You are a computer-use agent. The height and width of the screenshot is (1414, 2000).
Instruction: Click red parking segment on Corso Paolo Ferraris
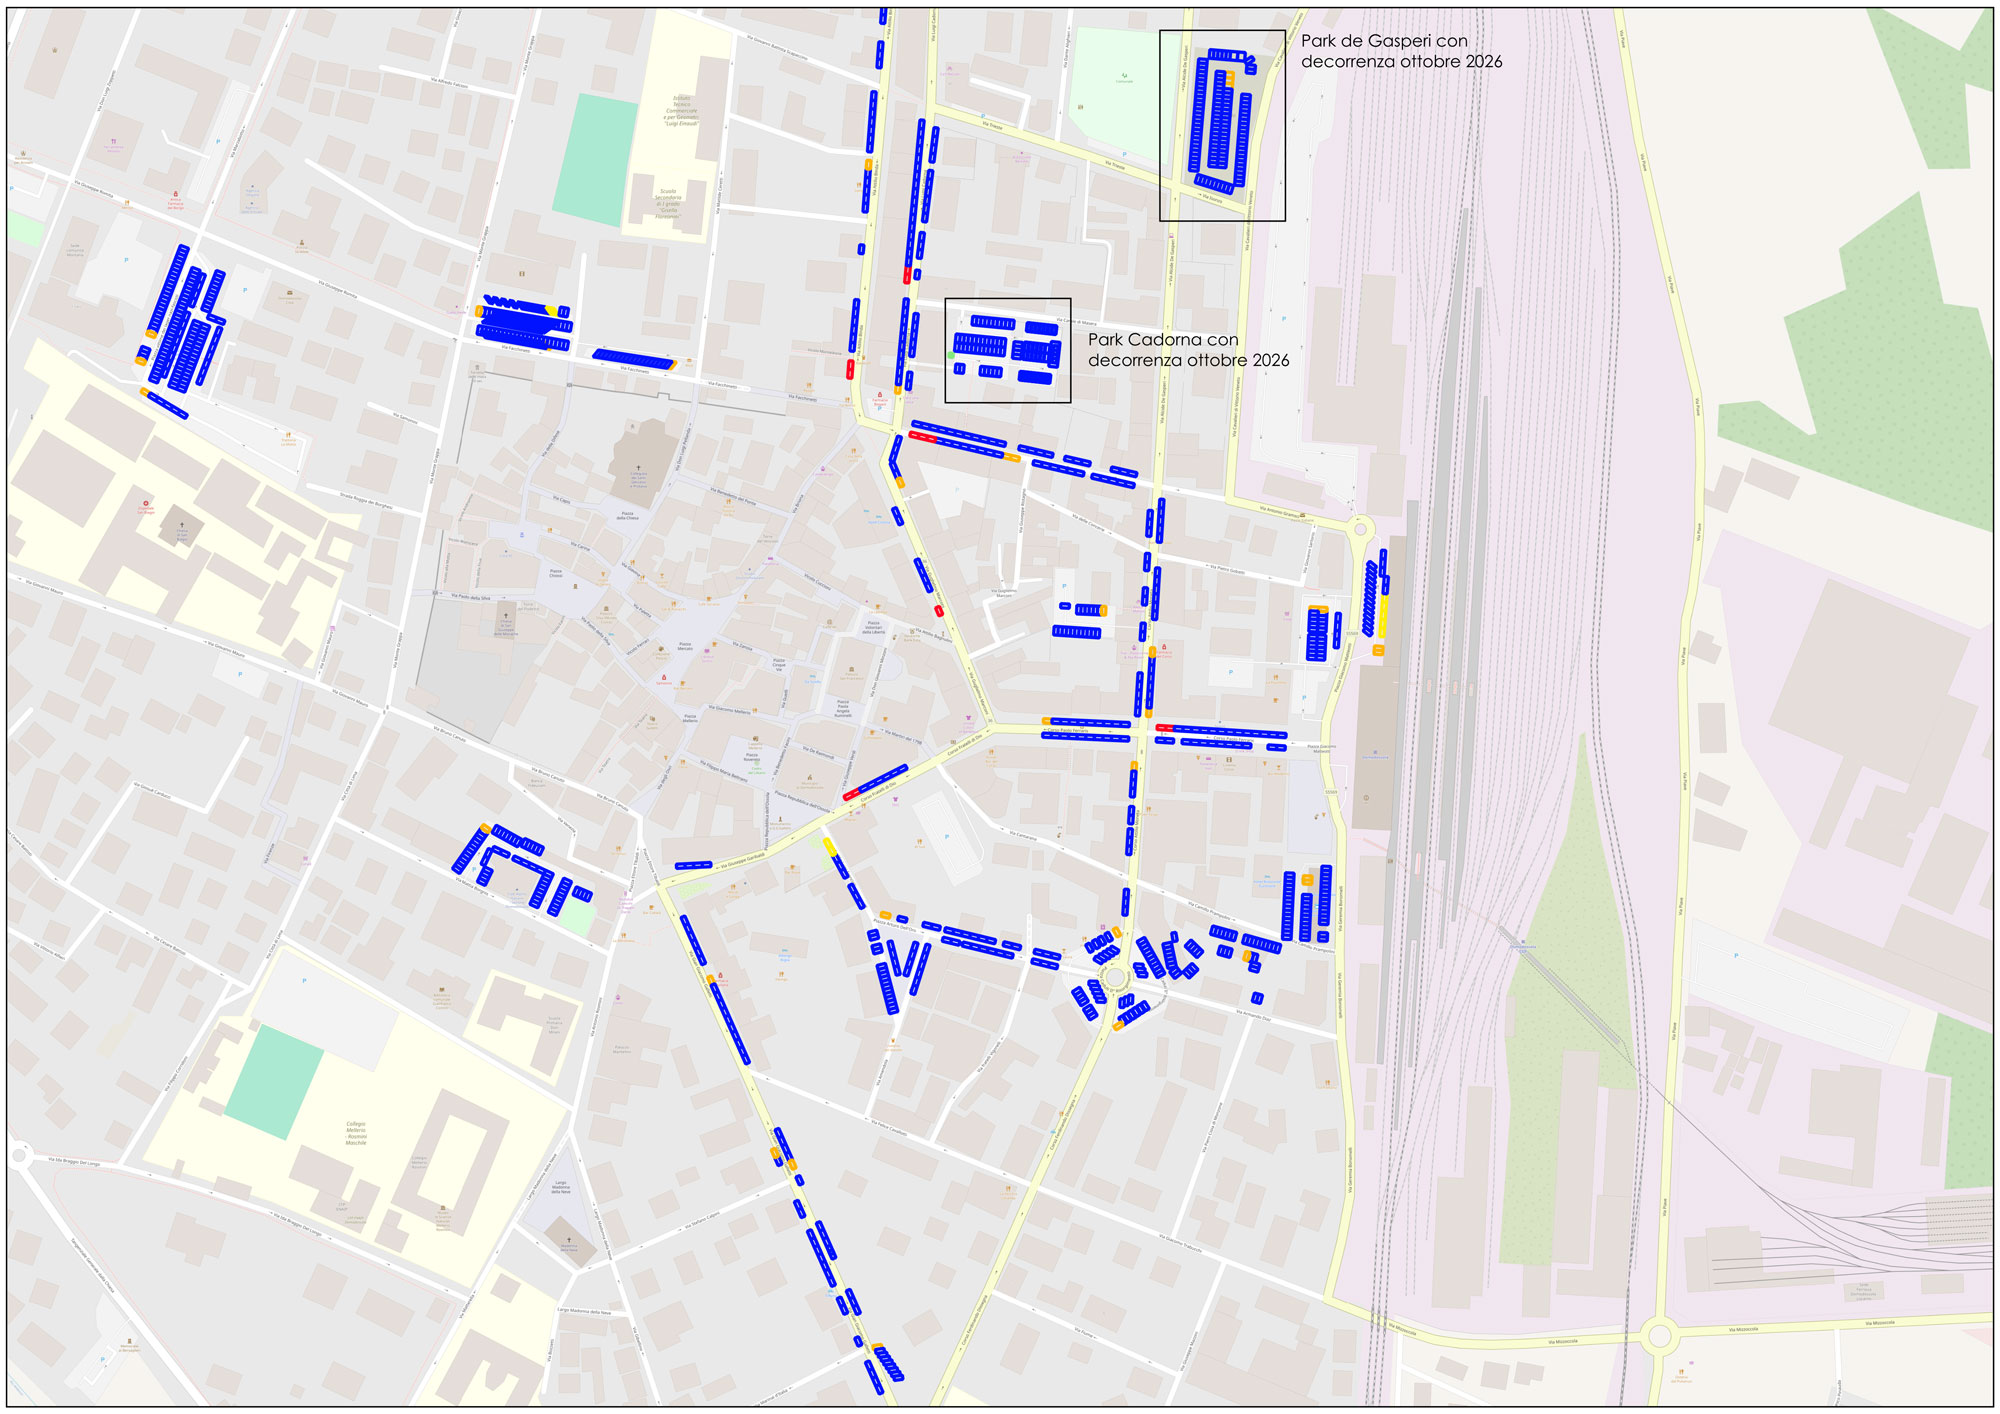point(1164,728)
